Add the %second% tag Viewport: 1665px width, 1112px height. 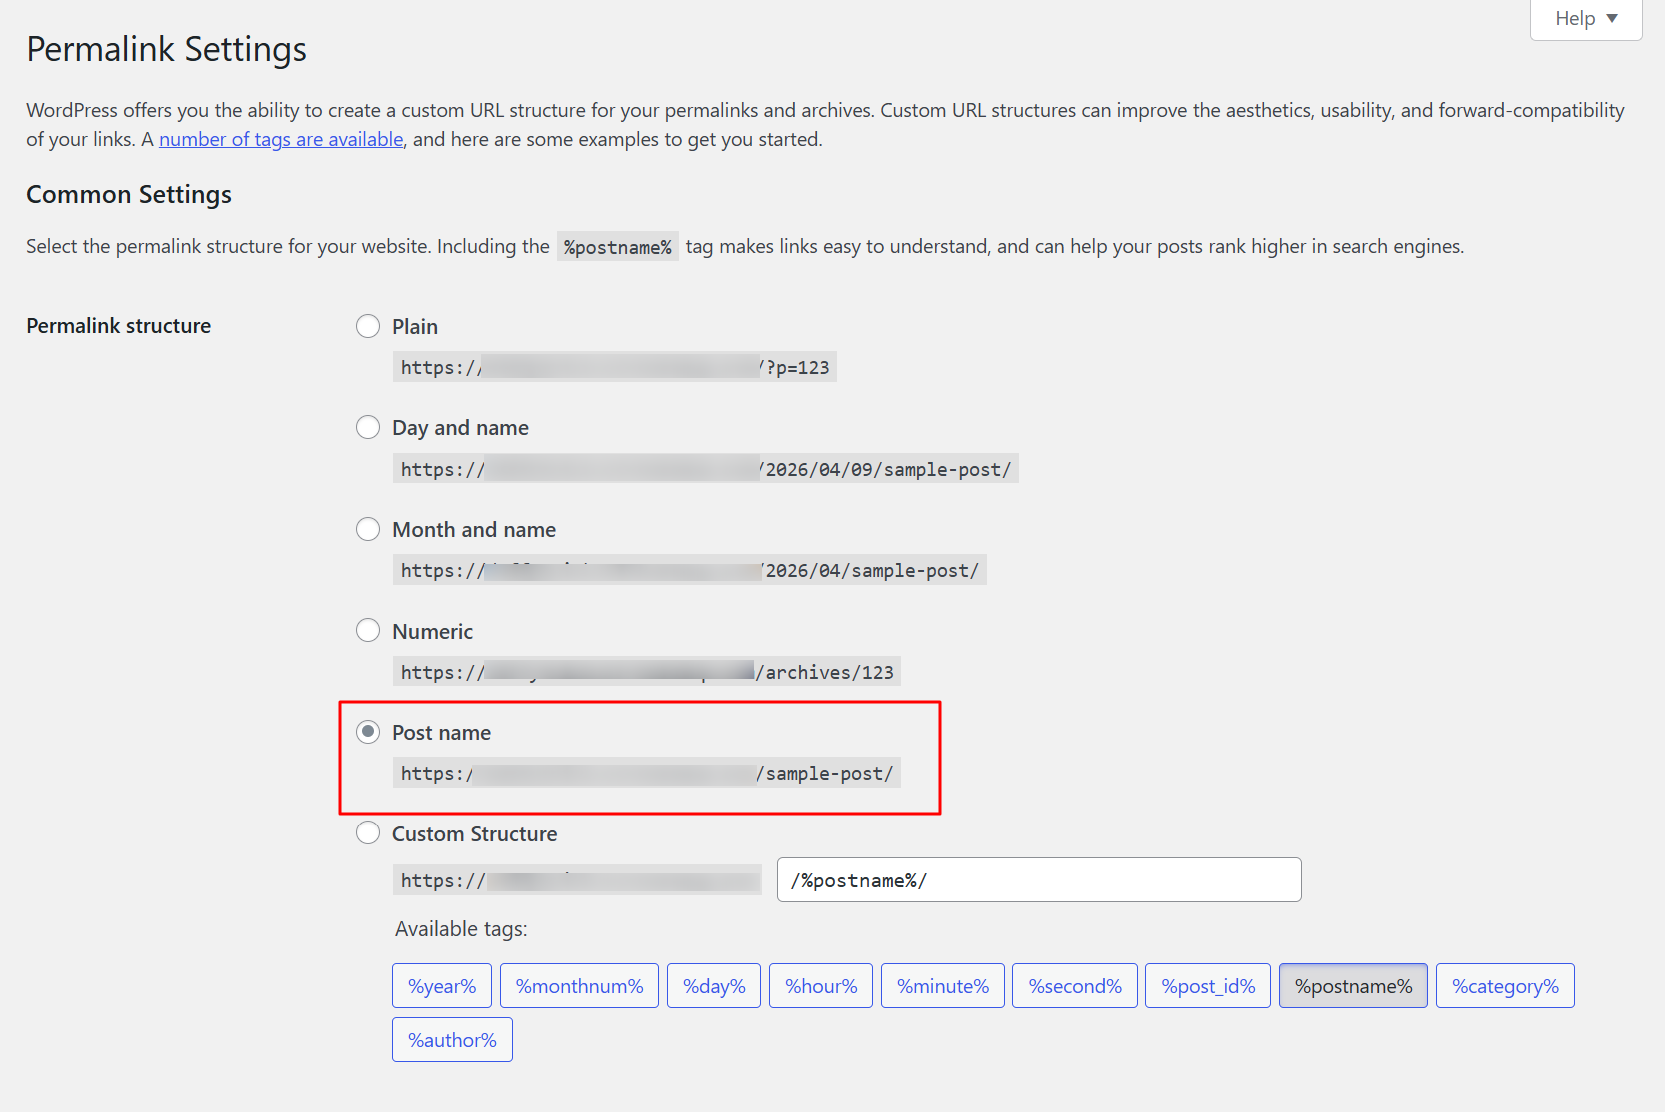click(x=1075, y=986)
